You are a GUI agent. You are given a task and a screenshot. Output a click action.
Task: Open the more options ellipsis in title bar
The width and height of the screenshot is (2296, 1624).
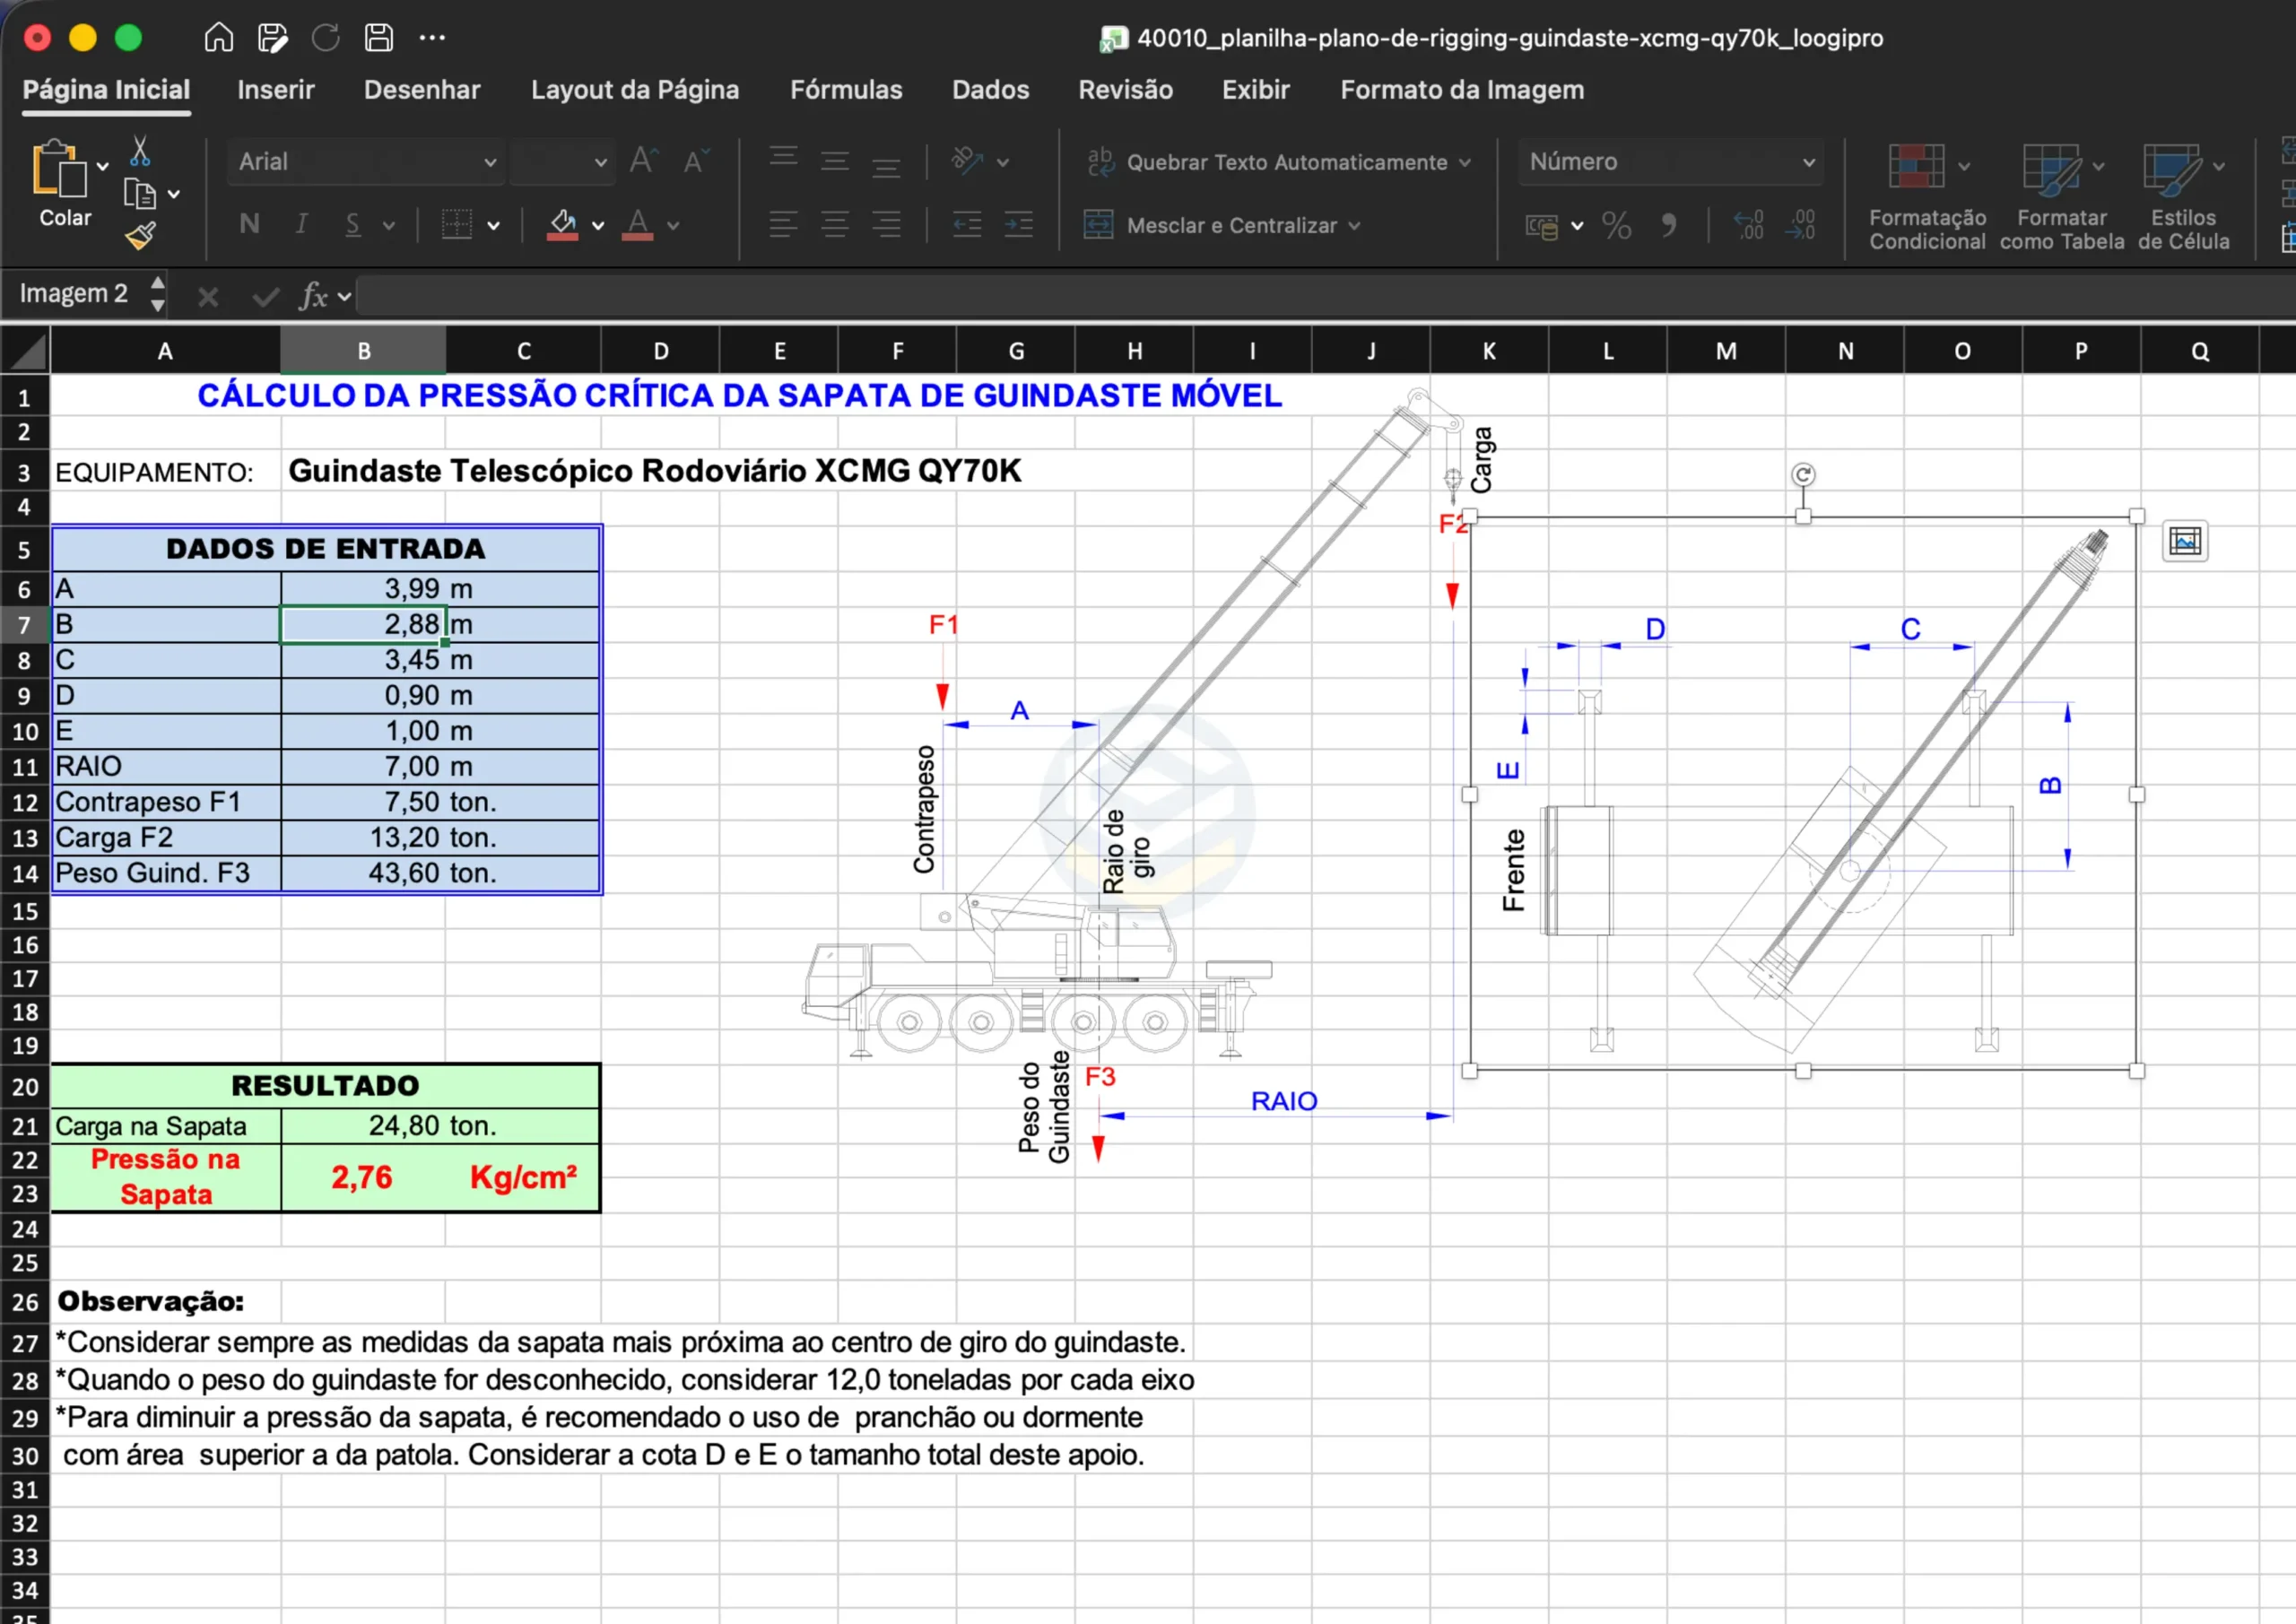(432, 38)
